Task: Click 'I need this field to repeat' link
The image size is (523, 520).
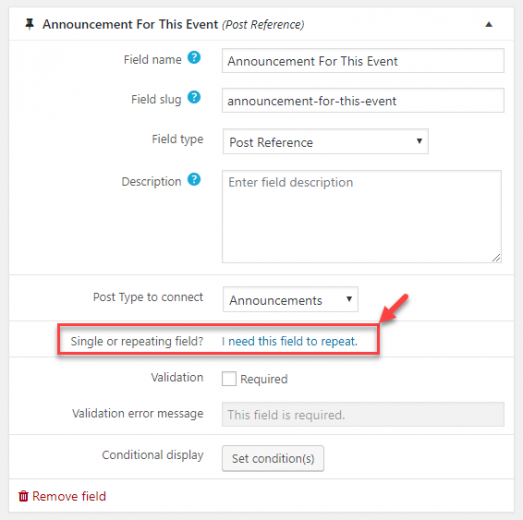Action: [290, 341]
